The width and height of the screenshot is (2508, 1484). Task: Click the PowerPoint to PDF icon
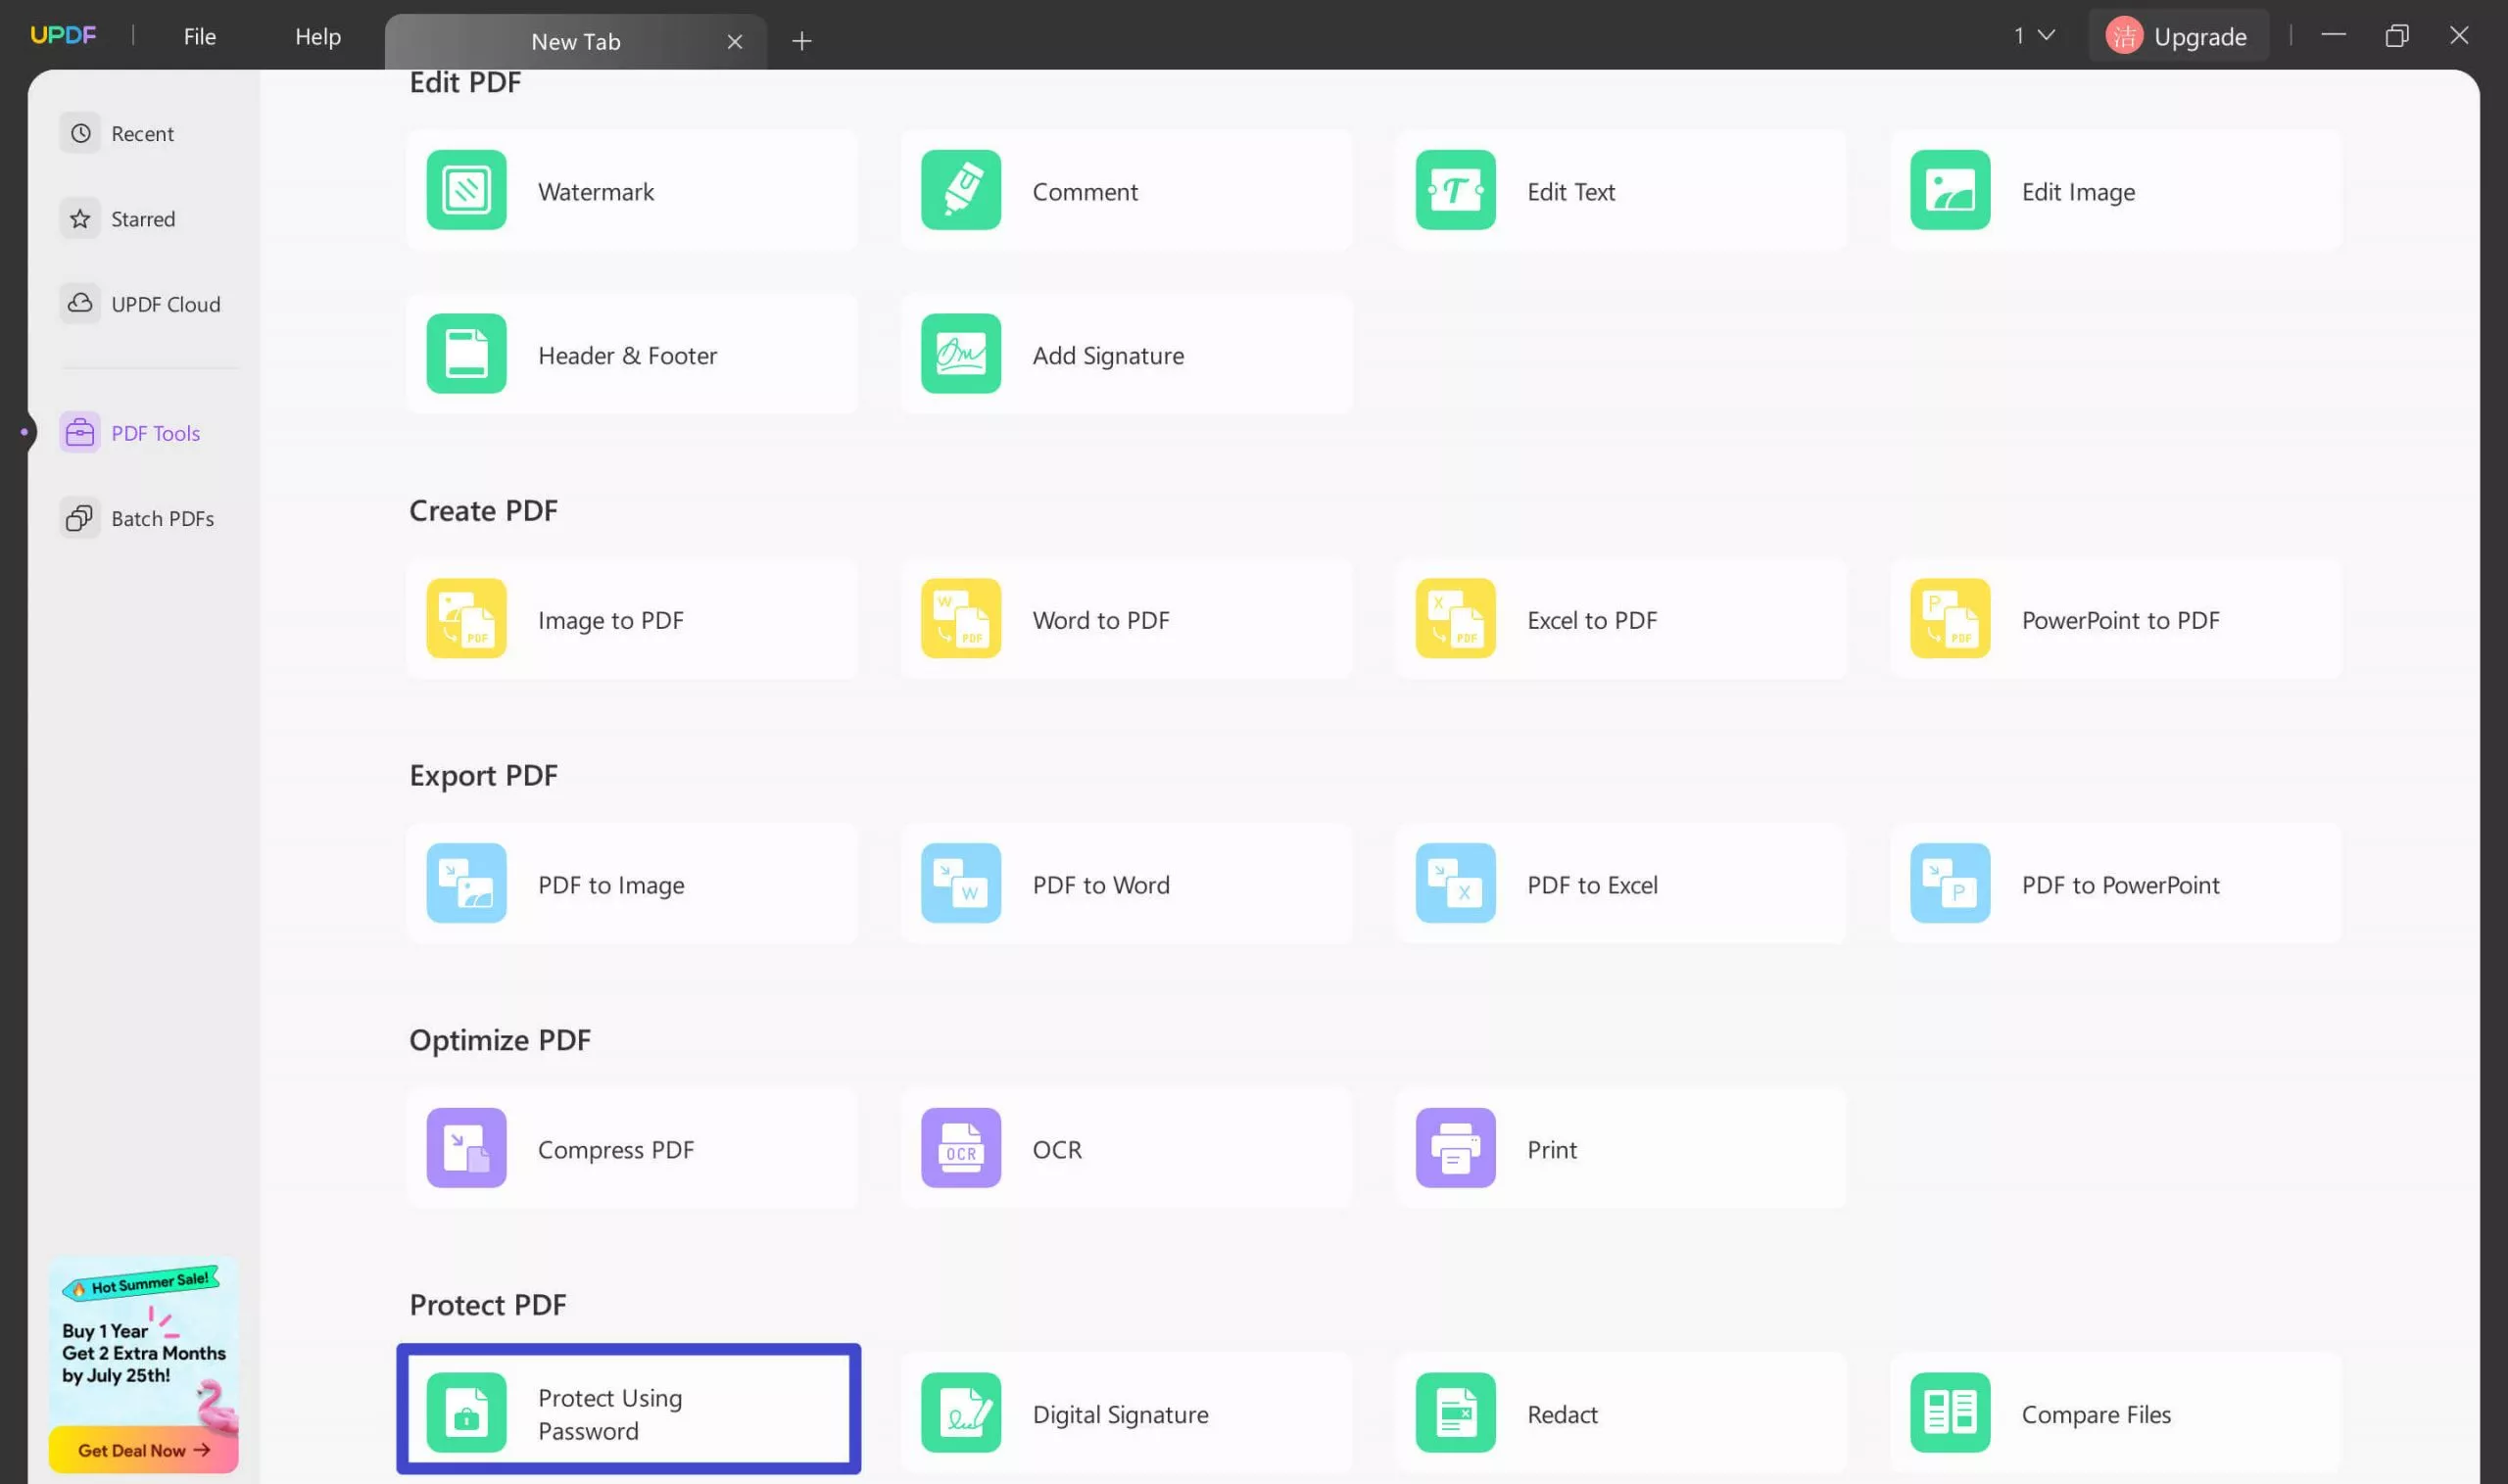pos(1949,619)
